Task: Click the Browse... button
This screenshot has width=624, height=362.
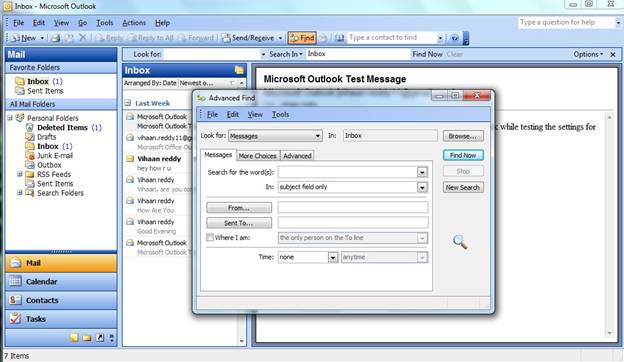Action: 463,136
